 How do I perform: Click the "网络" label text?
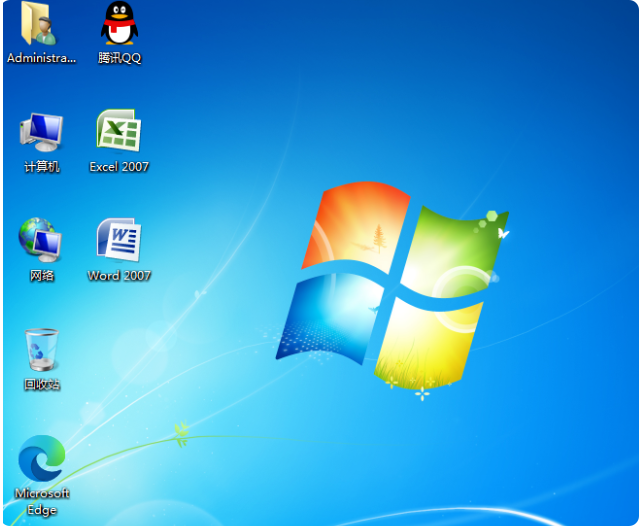tap(41, 276)
